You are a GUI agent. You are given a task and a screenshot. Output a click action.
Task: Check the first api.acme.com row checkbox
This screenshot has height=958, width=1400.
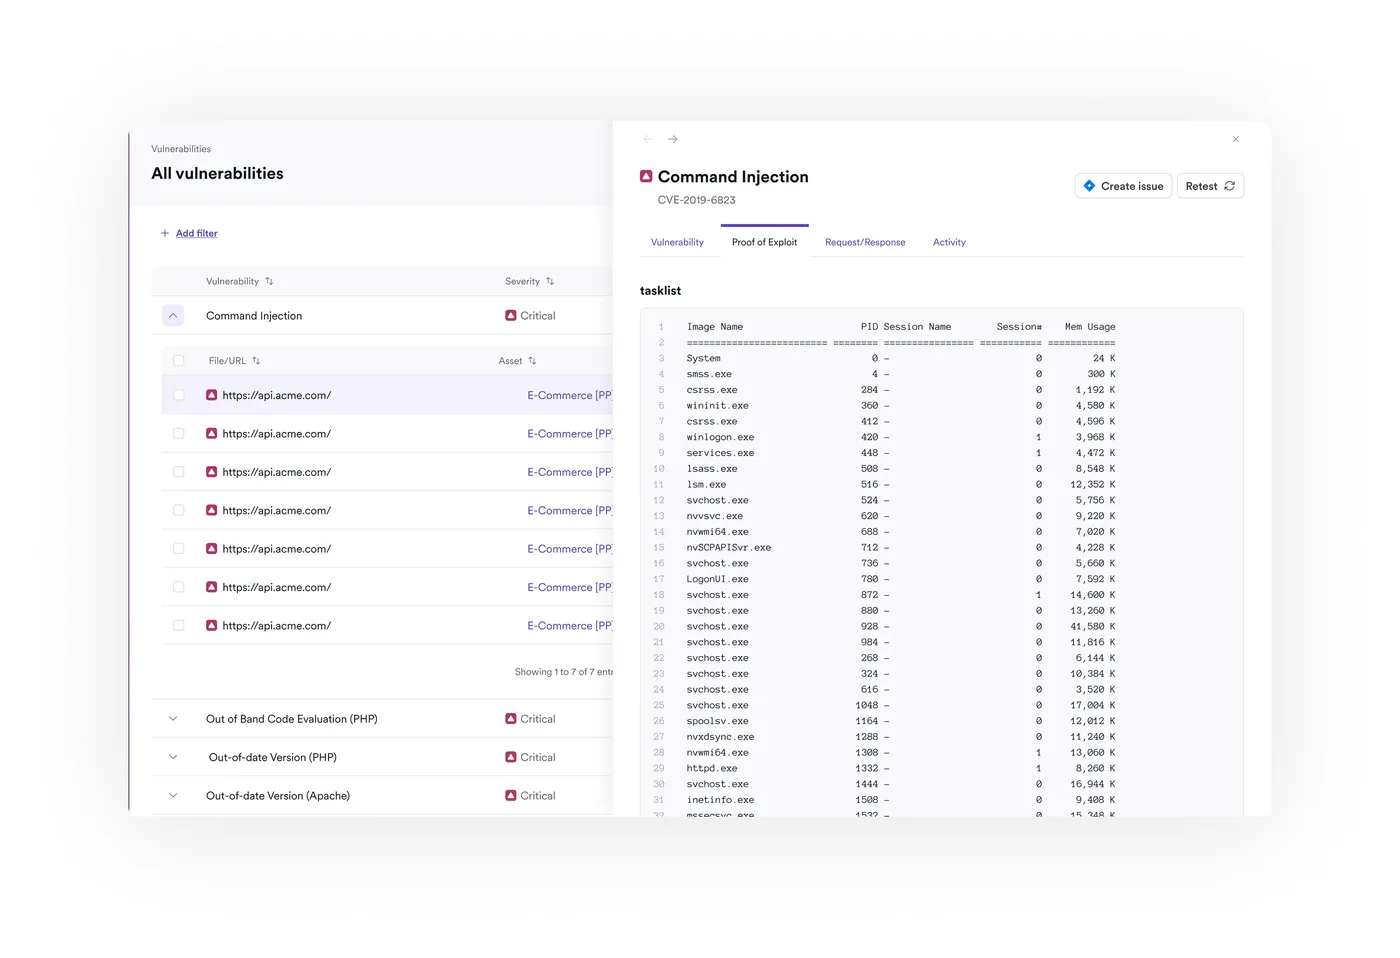tap(179, 395)
